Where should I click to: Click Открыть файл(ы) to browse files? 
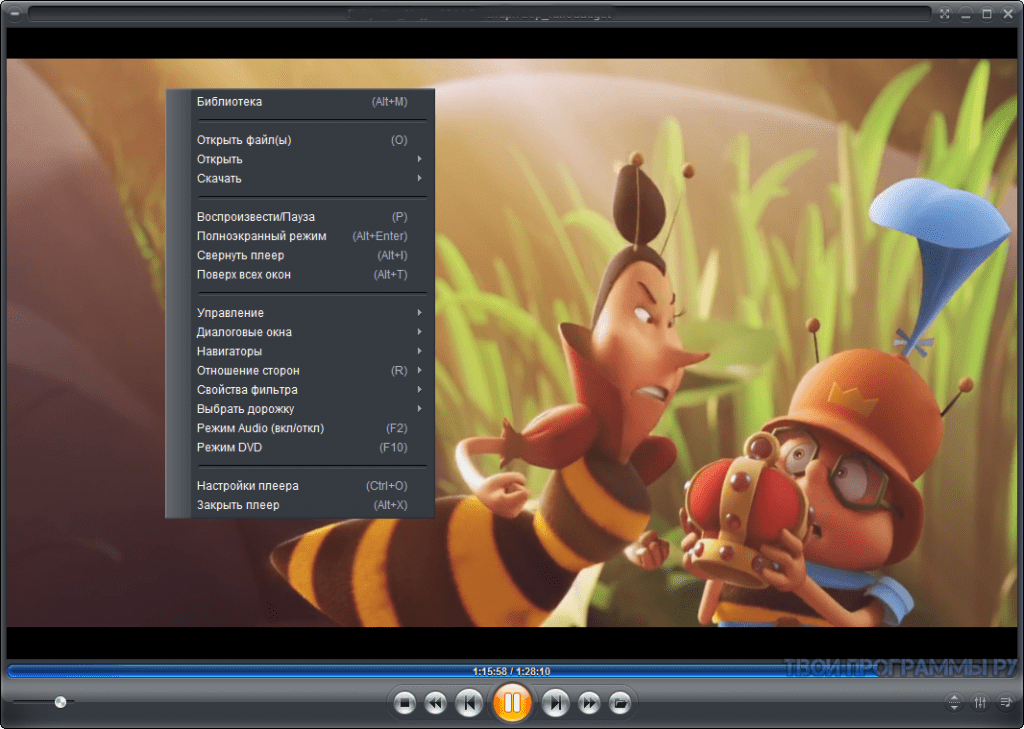click(x=244, y=140)
